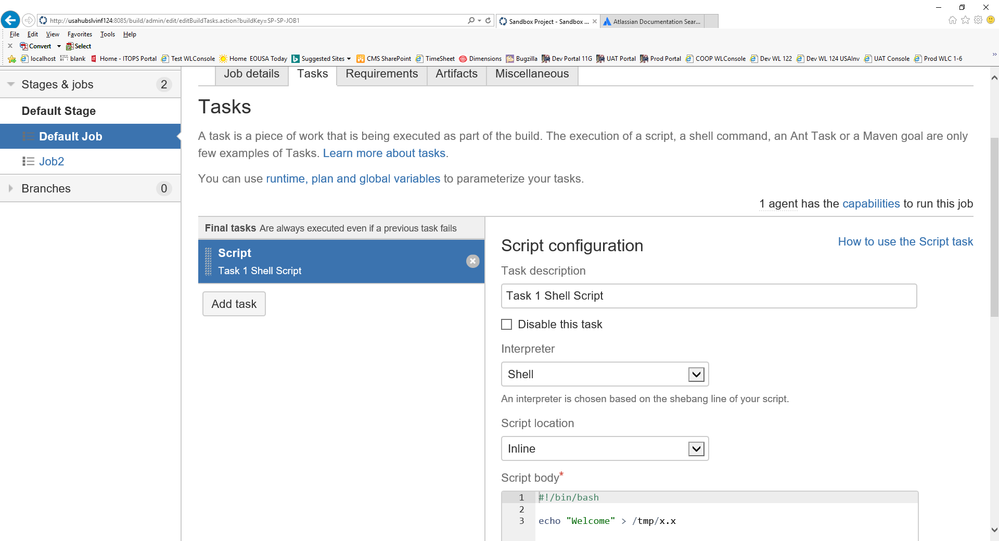Close the Sandbox Project browser tab
This screenshot has height=541, width=999.
(594, 21)
